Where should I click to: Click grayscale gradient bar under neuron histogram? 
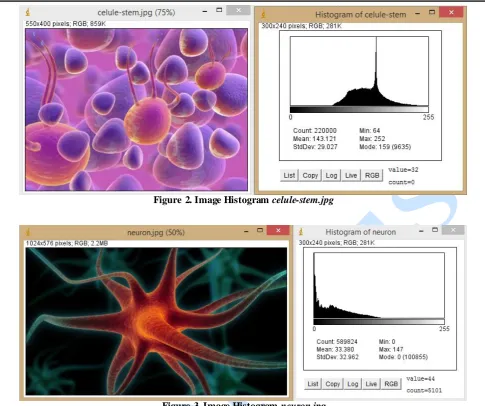pyautogui.click(x=379, y=321)
